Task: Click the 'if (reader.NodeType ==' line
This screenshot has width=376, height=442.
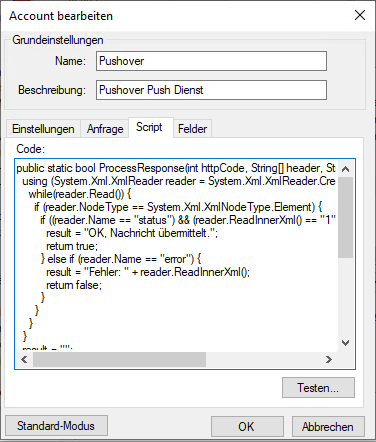Action: tap(178, 207)
